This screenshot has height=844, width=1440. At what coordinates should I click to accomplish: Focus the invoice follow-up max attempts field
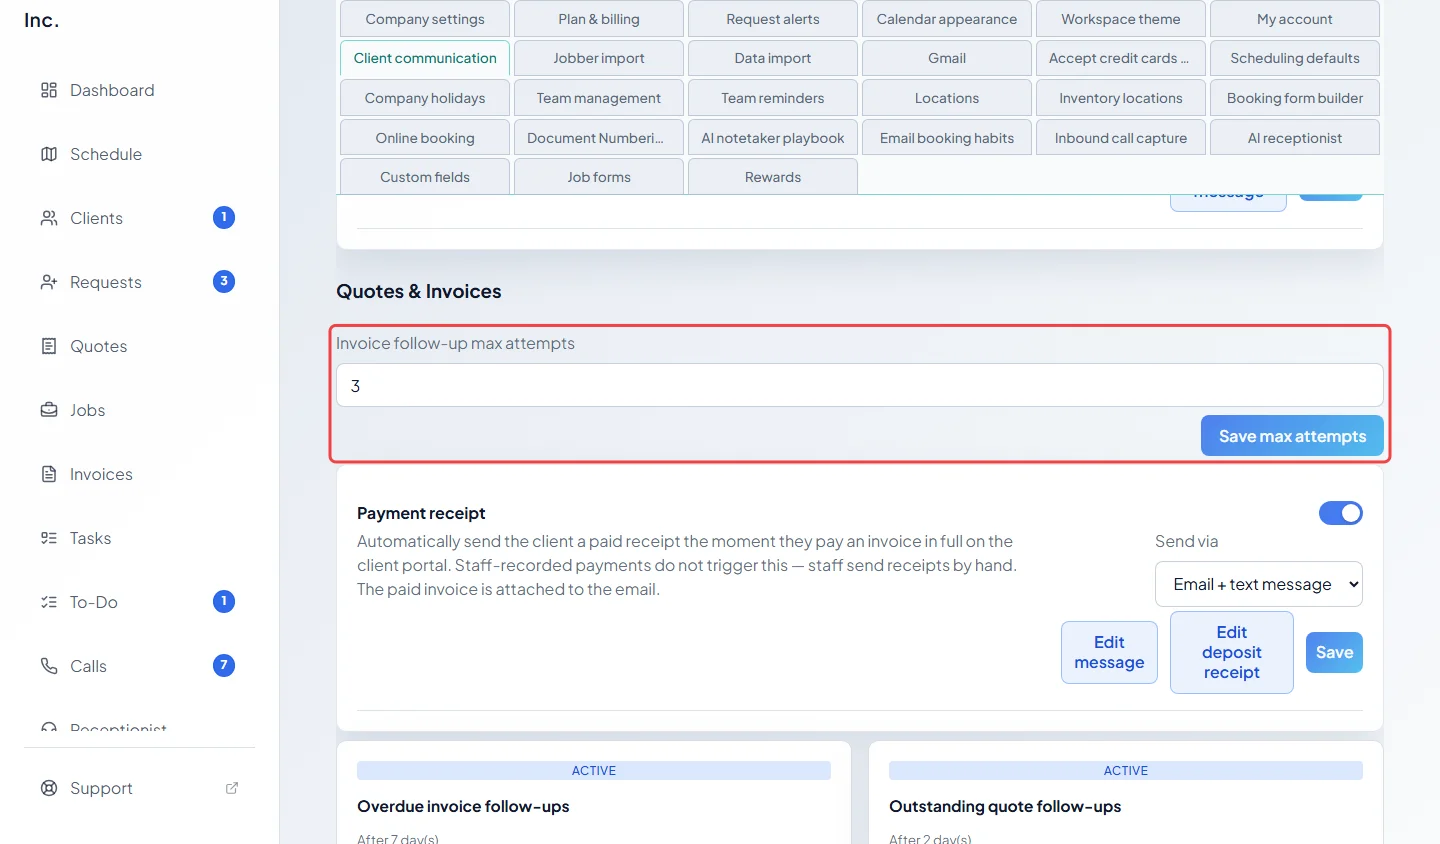(860, 385)
